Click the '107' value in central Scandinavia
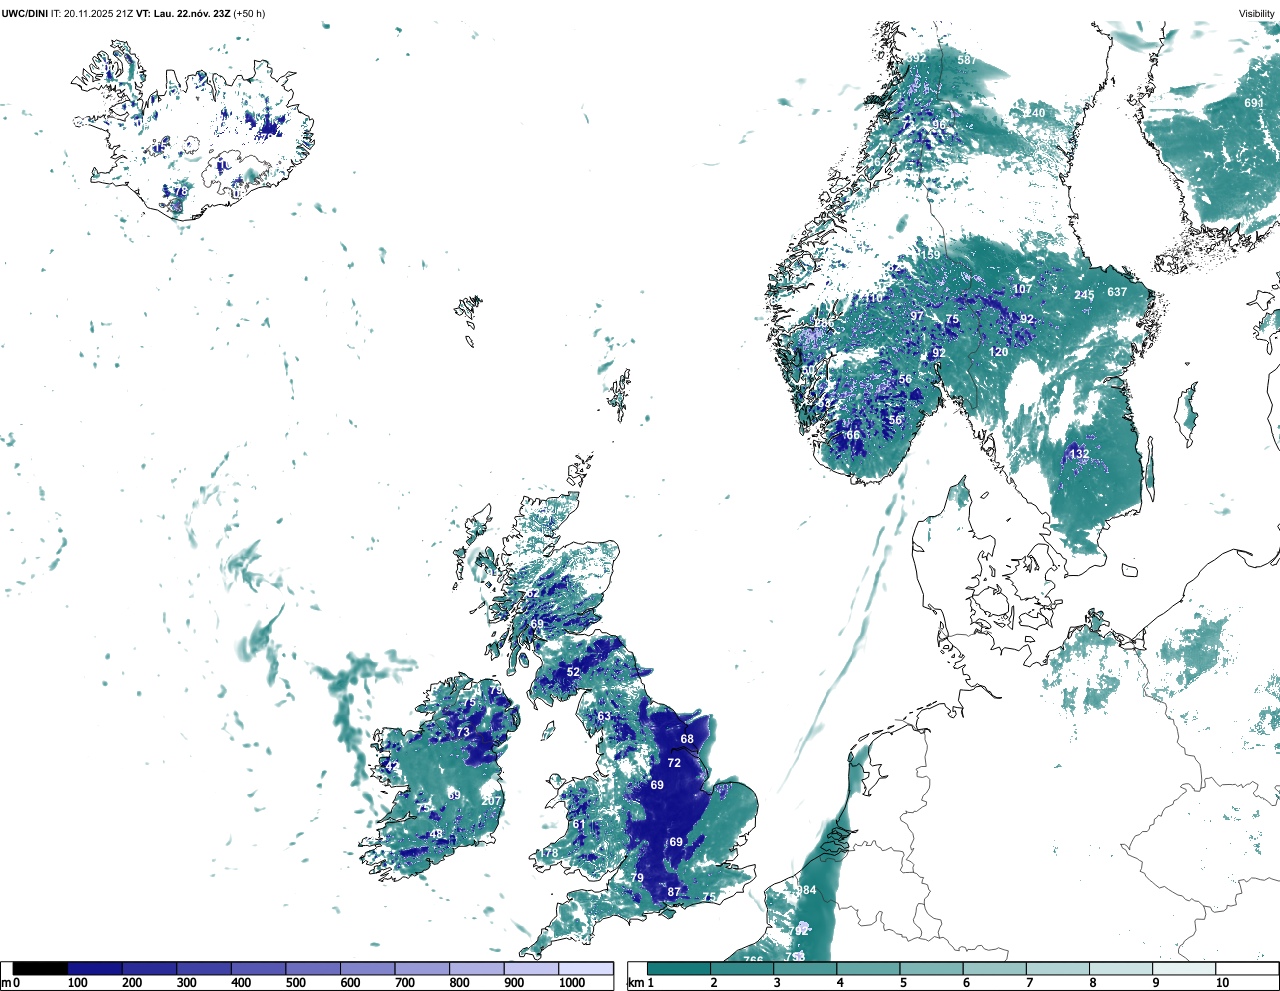 [x=1022, y=289]
